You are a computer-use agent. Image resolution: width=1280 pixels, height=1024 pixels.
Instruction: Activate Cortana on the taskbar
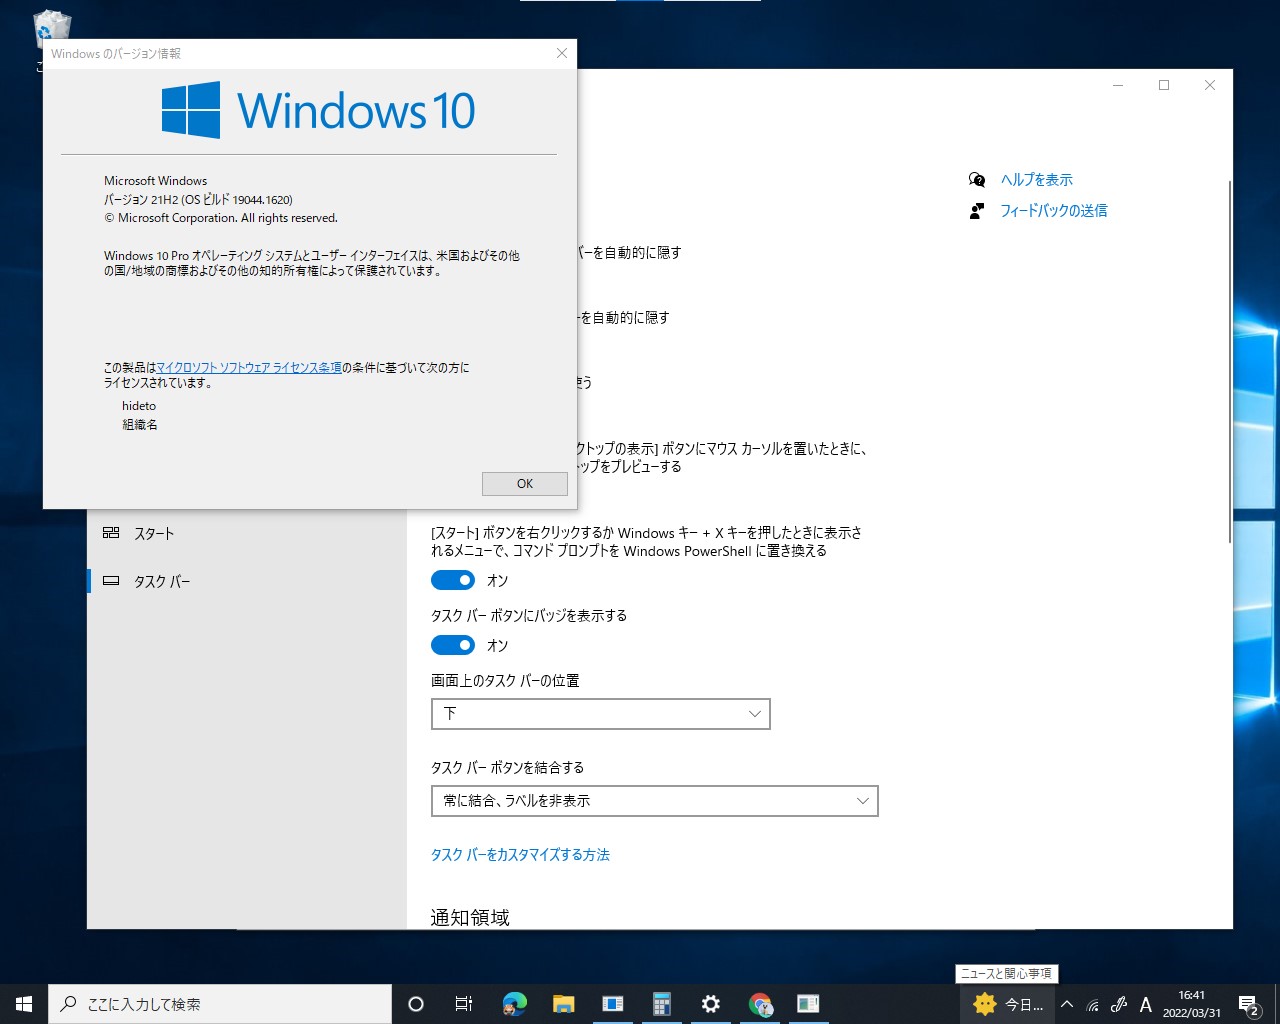click(415, 1003)
